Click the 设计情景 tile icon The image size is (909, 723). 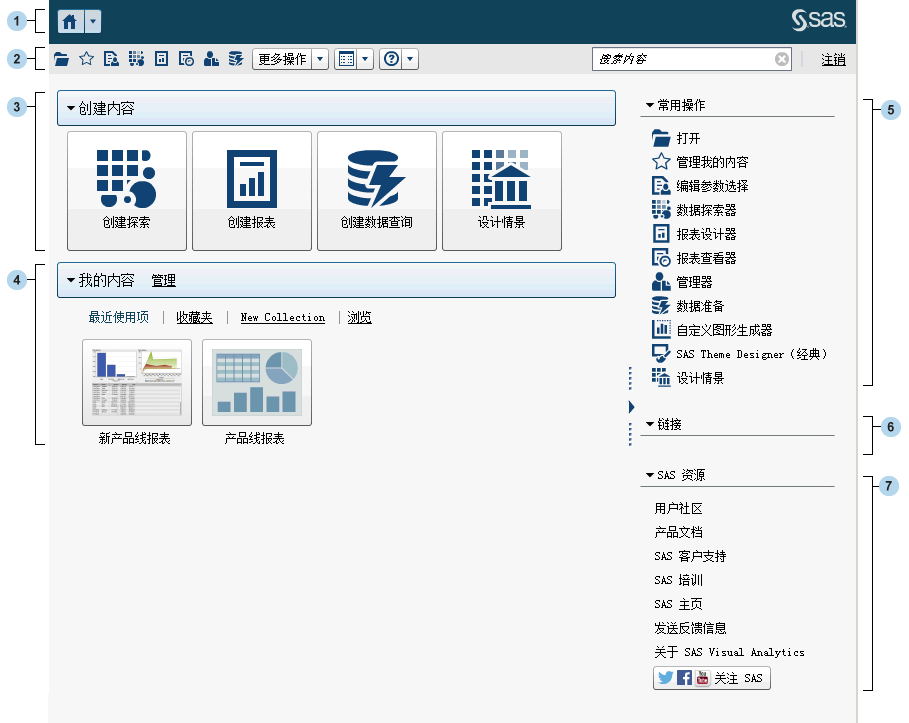pyautogui.click(x=501, y=179)
